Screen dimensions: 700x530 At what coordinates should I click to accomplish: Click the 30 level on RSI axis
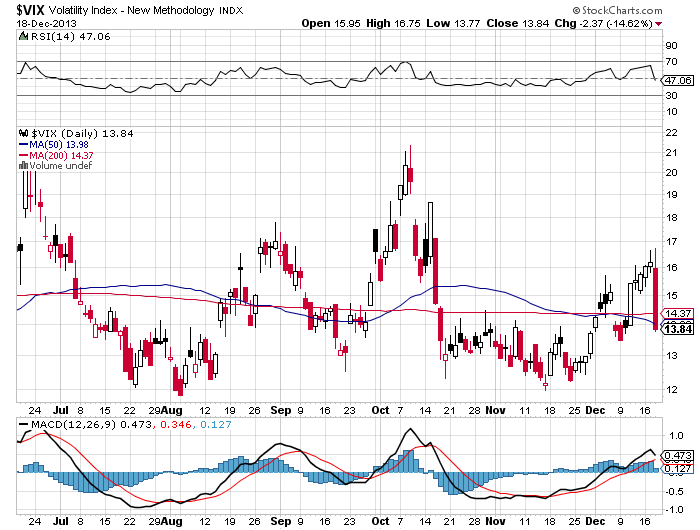point(671,96)
